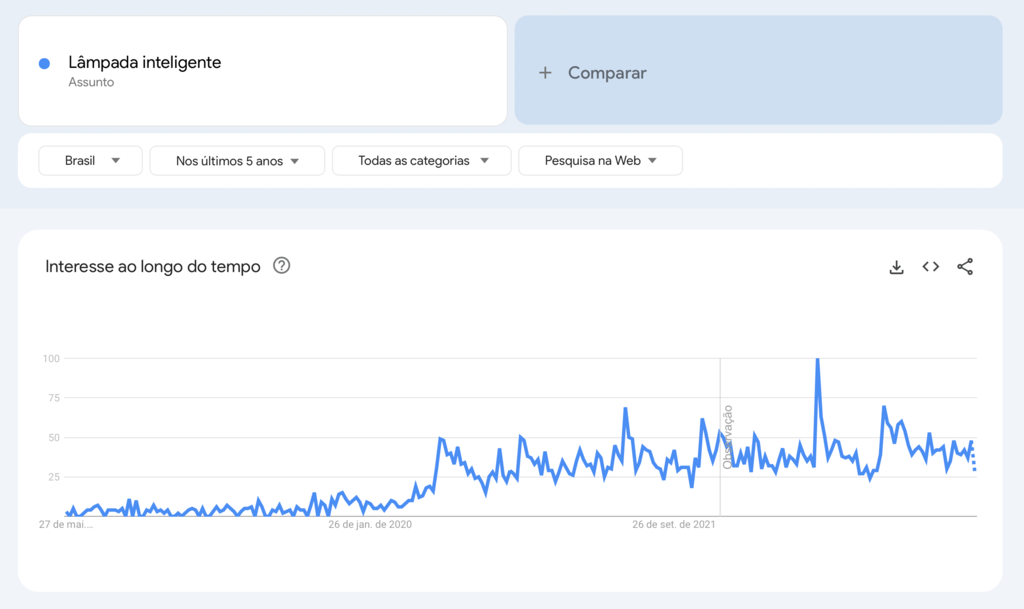
Task: Click the download icon above the chart
Action: 896,266
